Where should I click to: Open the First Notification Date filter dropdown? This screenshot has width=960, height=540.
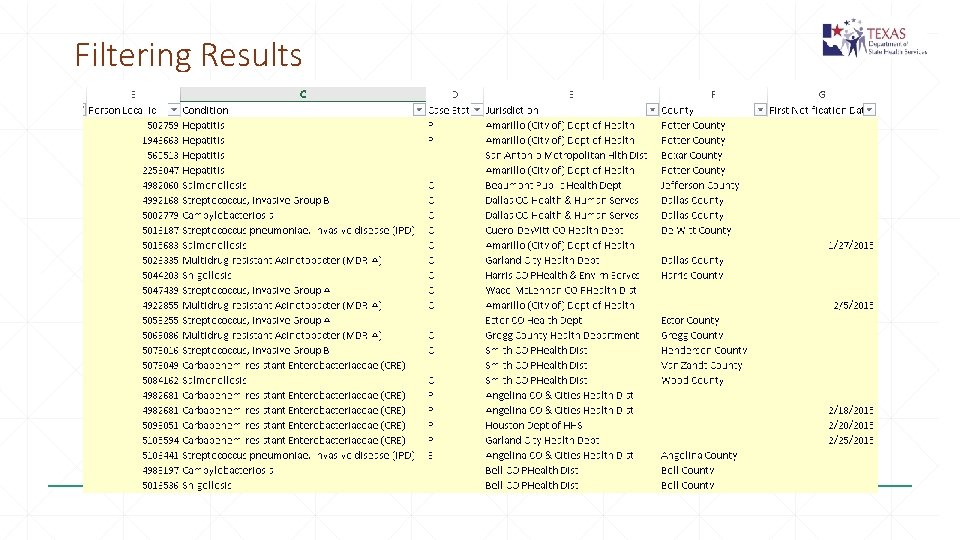click(x=869, y=110)
